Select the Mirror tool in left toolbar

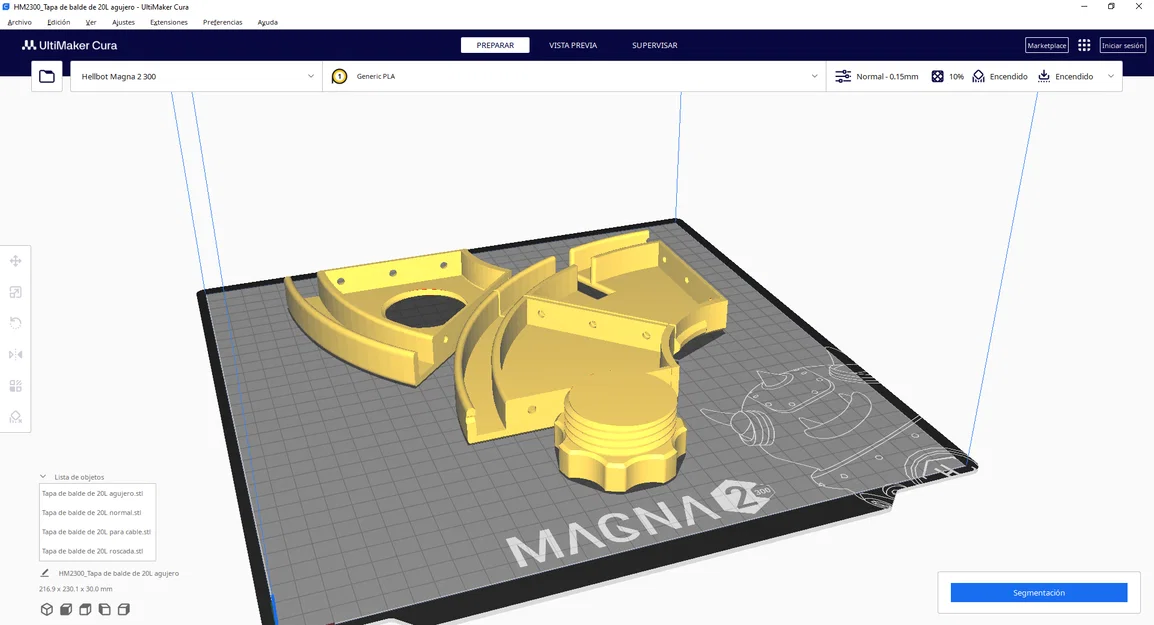pos(15,355)
